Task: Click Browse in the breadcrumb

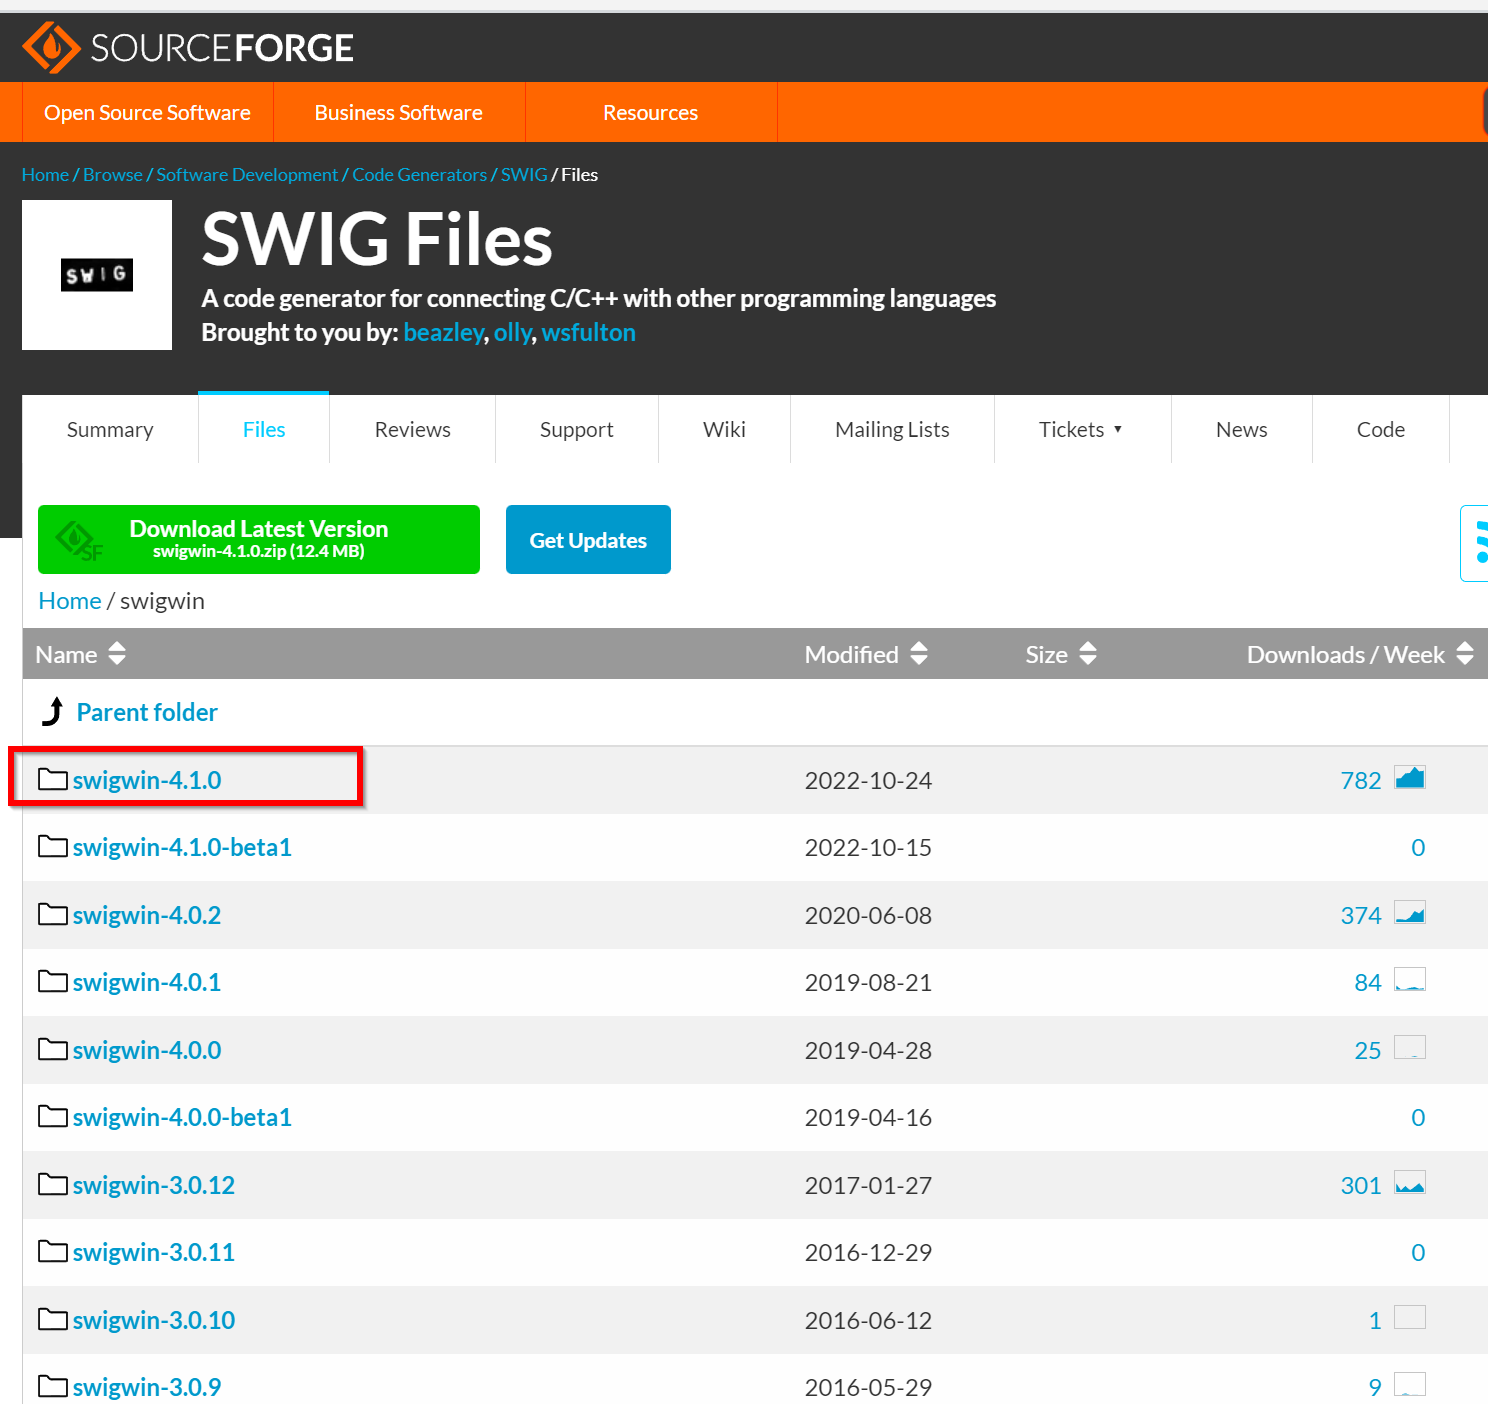Action: tap(113, 174)
